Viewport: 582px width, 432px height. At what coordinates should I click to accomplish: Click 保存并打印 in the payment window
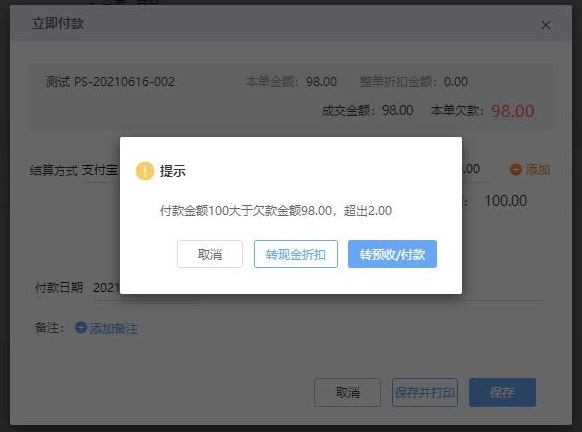[x=425, y=392]
